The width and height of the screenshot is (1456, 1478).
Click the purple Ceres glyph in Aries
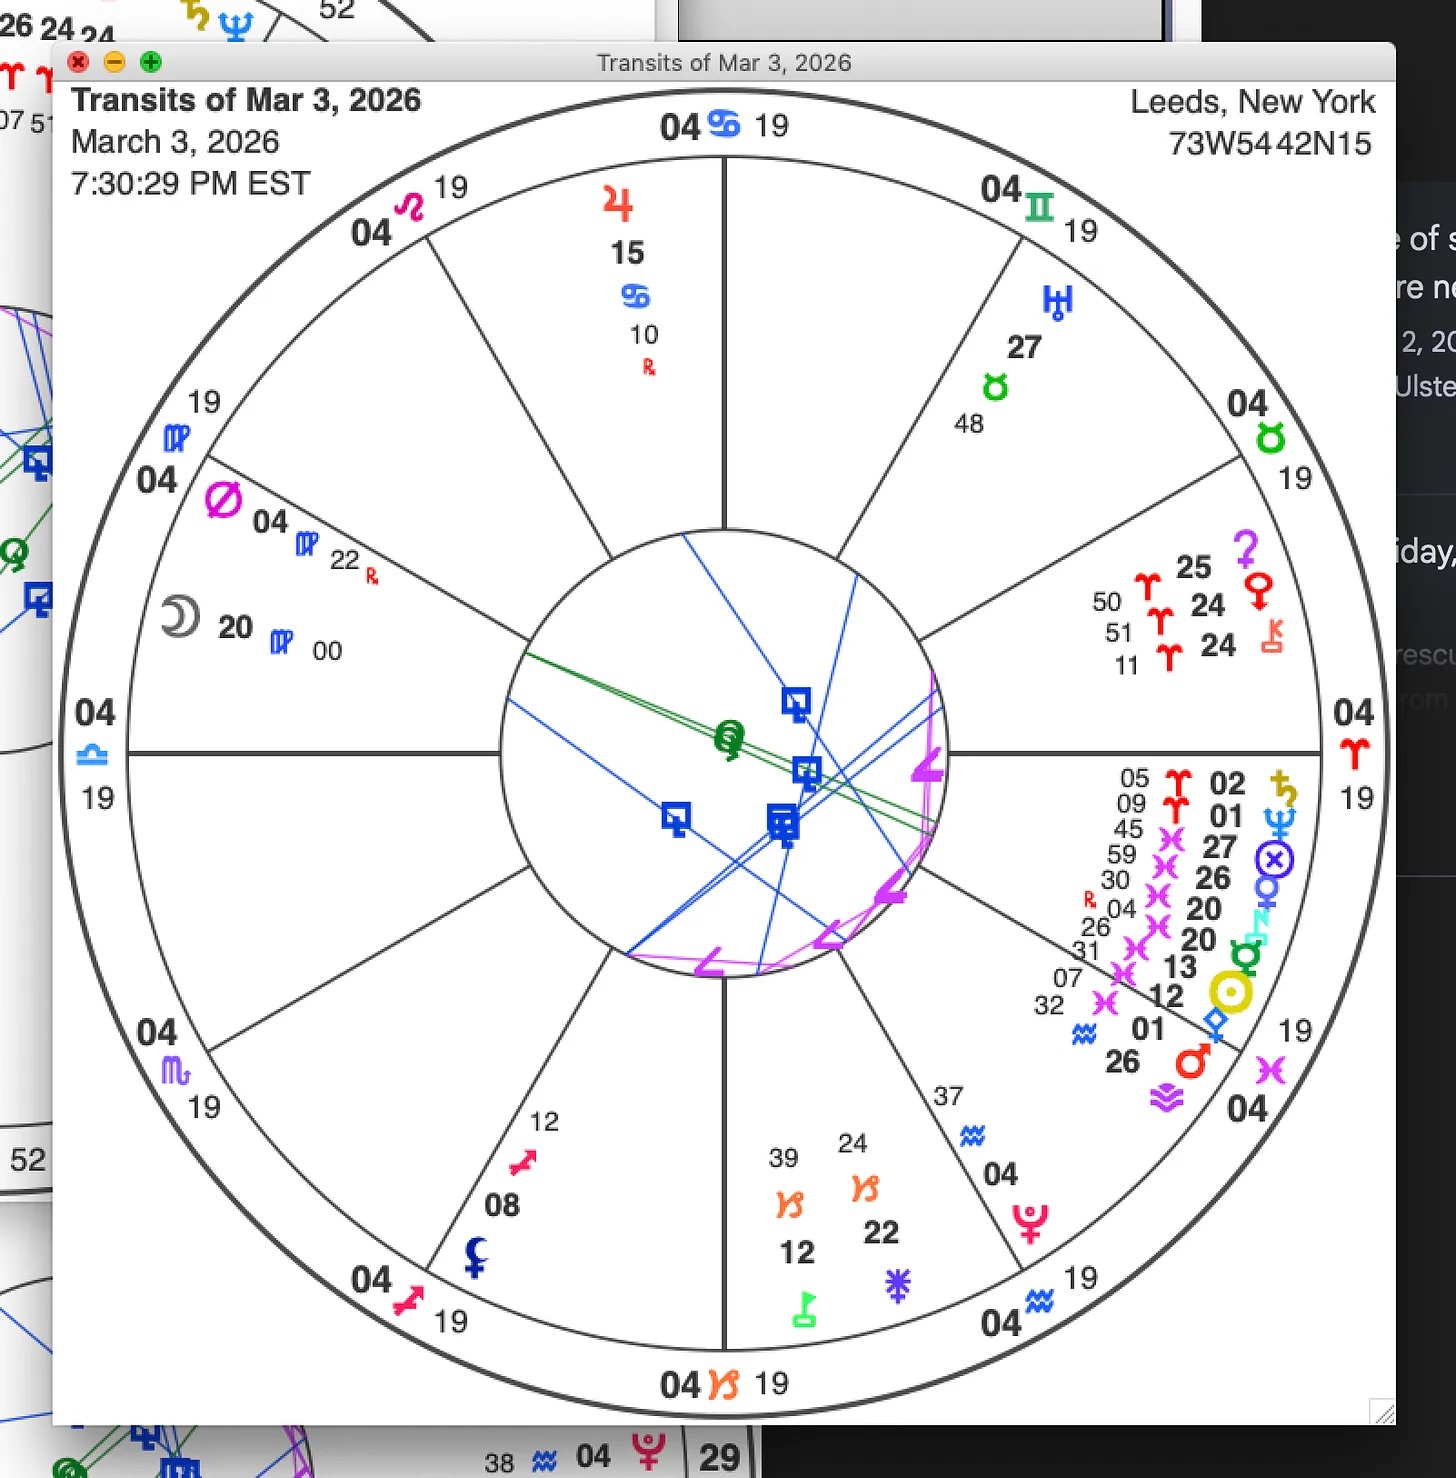[x=1246, y=548]
